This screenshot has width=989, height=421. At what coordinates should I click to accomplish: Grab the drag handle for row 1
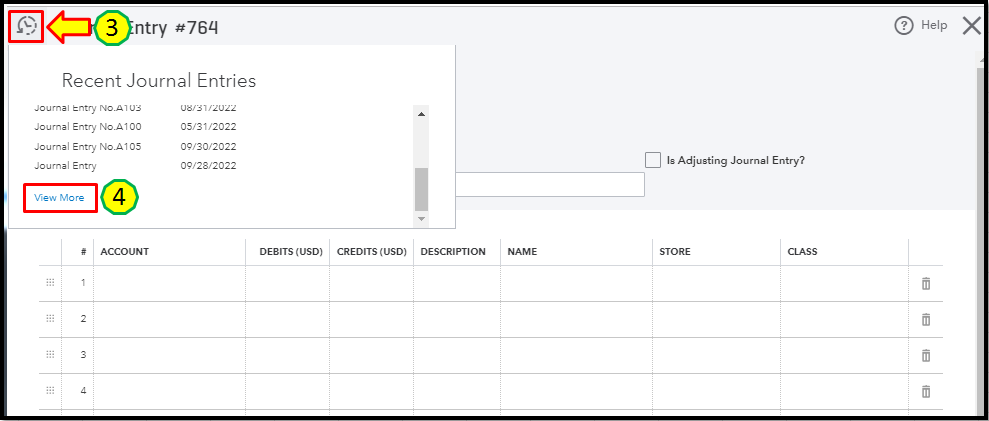(50, 283)
